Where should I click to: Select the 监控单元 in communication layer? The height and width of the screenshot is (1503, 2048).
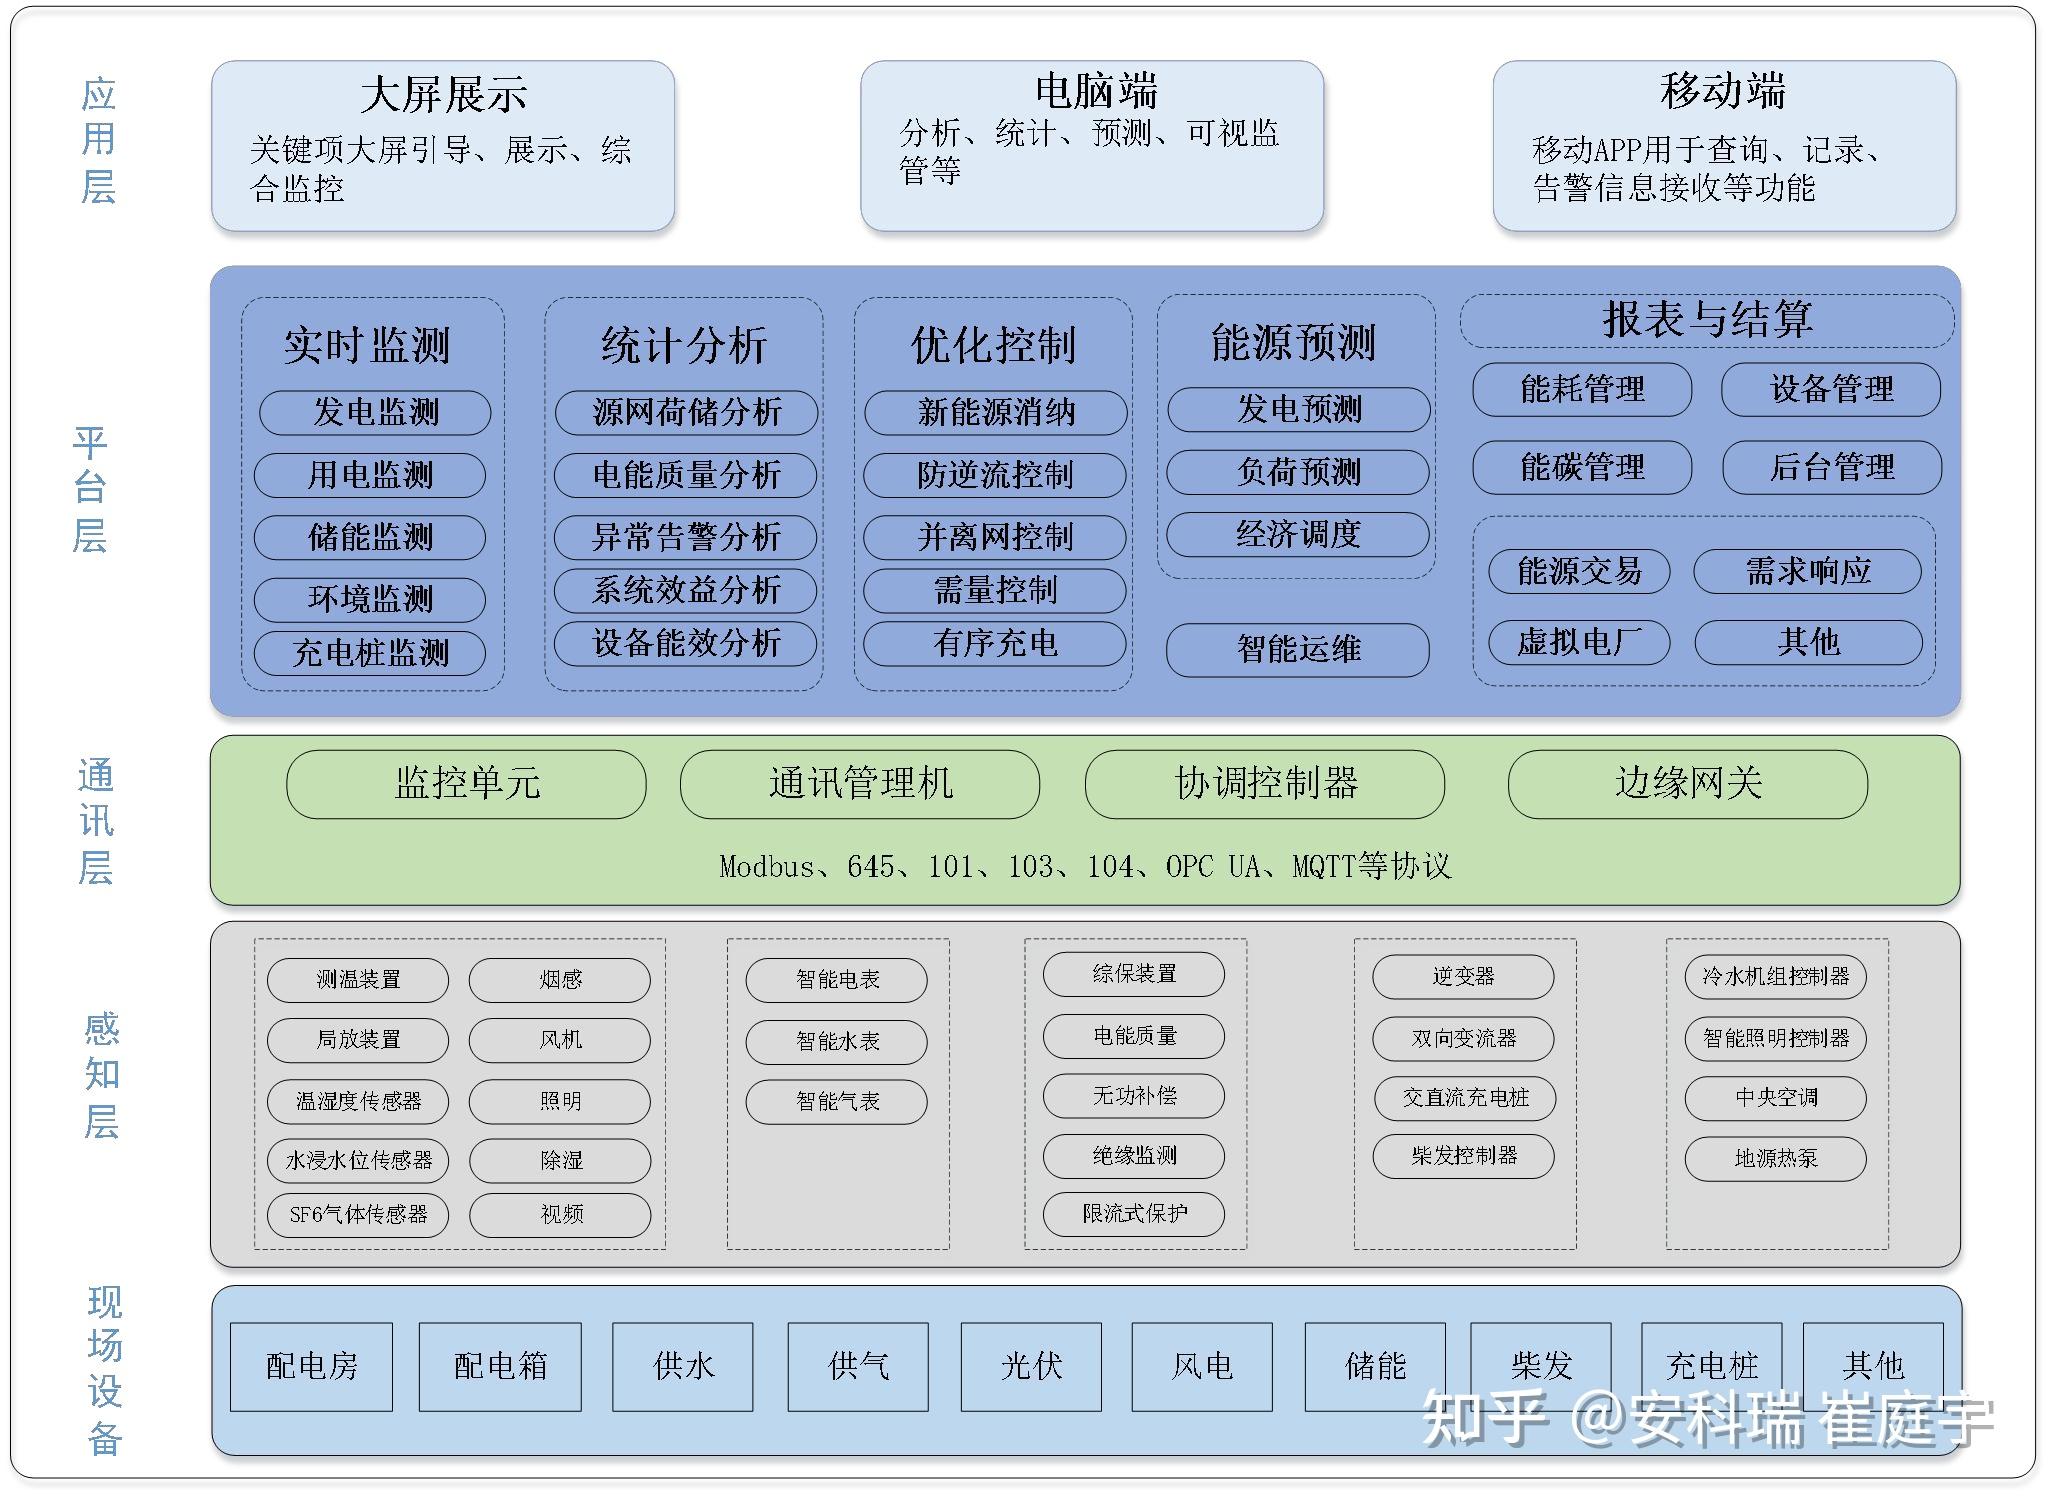pos(465,785)
